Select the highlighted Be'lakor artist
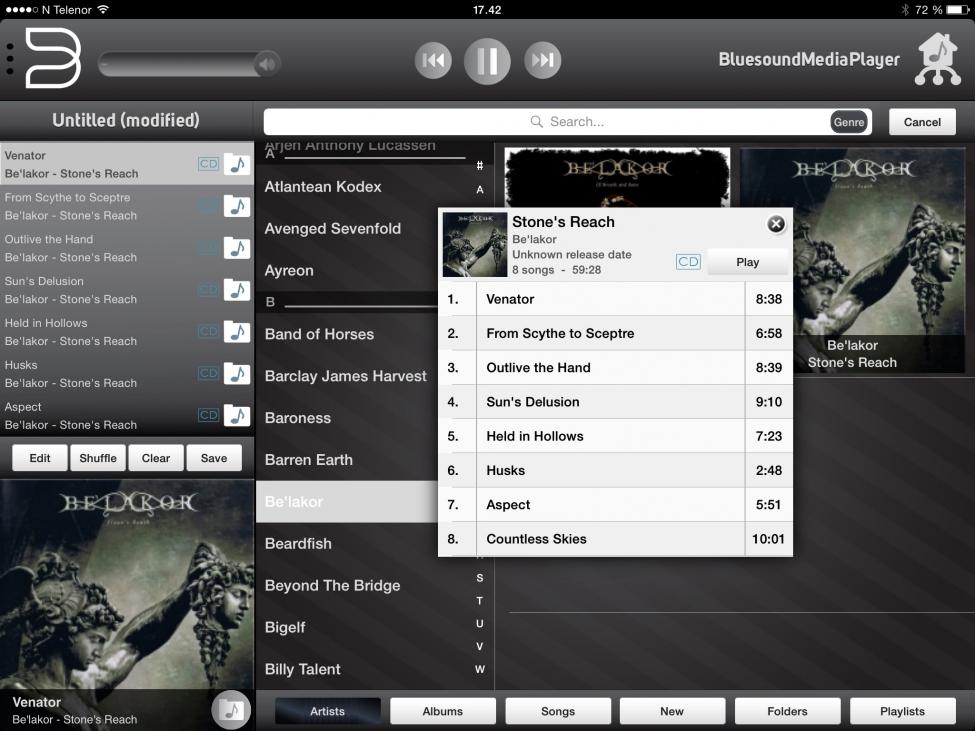Screen dimensions: 975x731 point(347,502)
